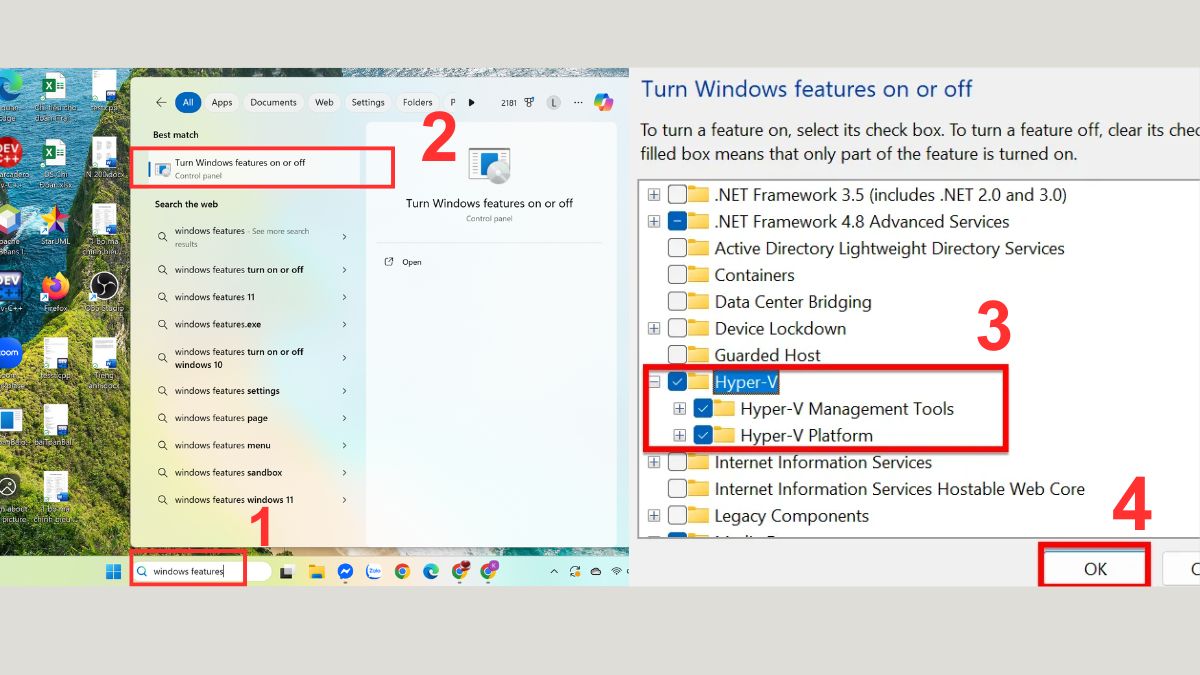This screenshot has width=1200, height=675.
Task: Click OK in Windows Features dialog
Action: point(1095,568)
